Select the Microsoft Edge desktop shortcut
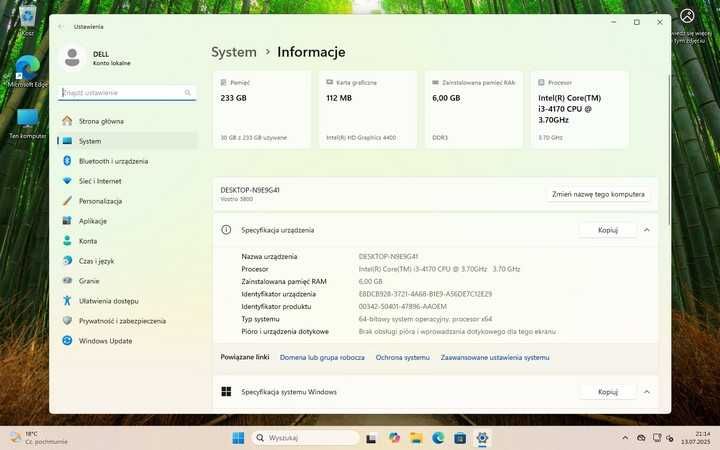720x450 pixels. (28, 72)
